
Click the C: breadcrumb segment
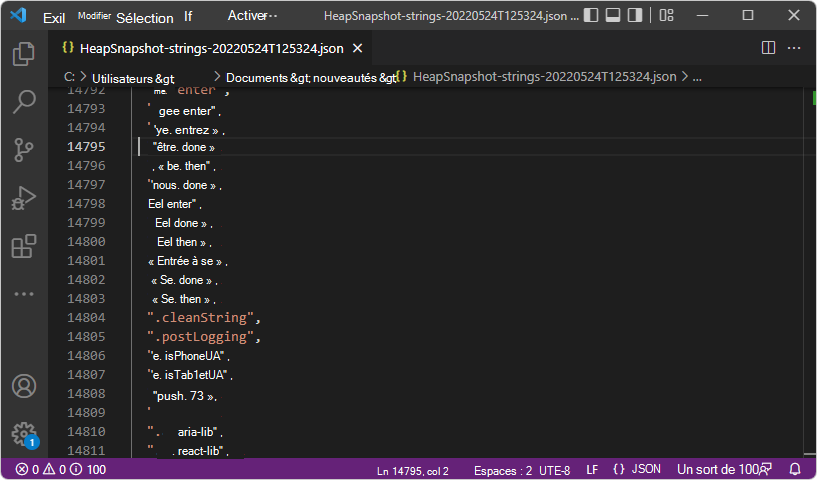point(69,77)
